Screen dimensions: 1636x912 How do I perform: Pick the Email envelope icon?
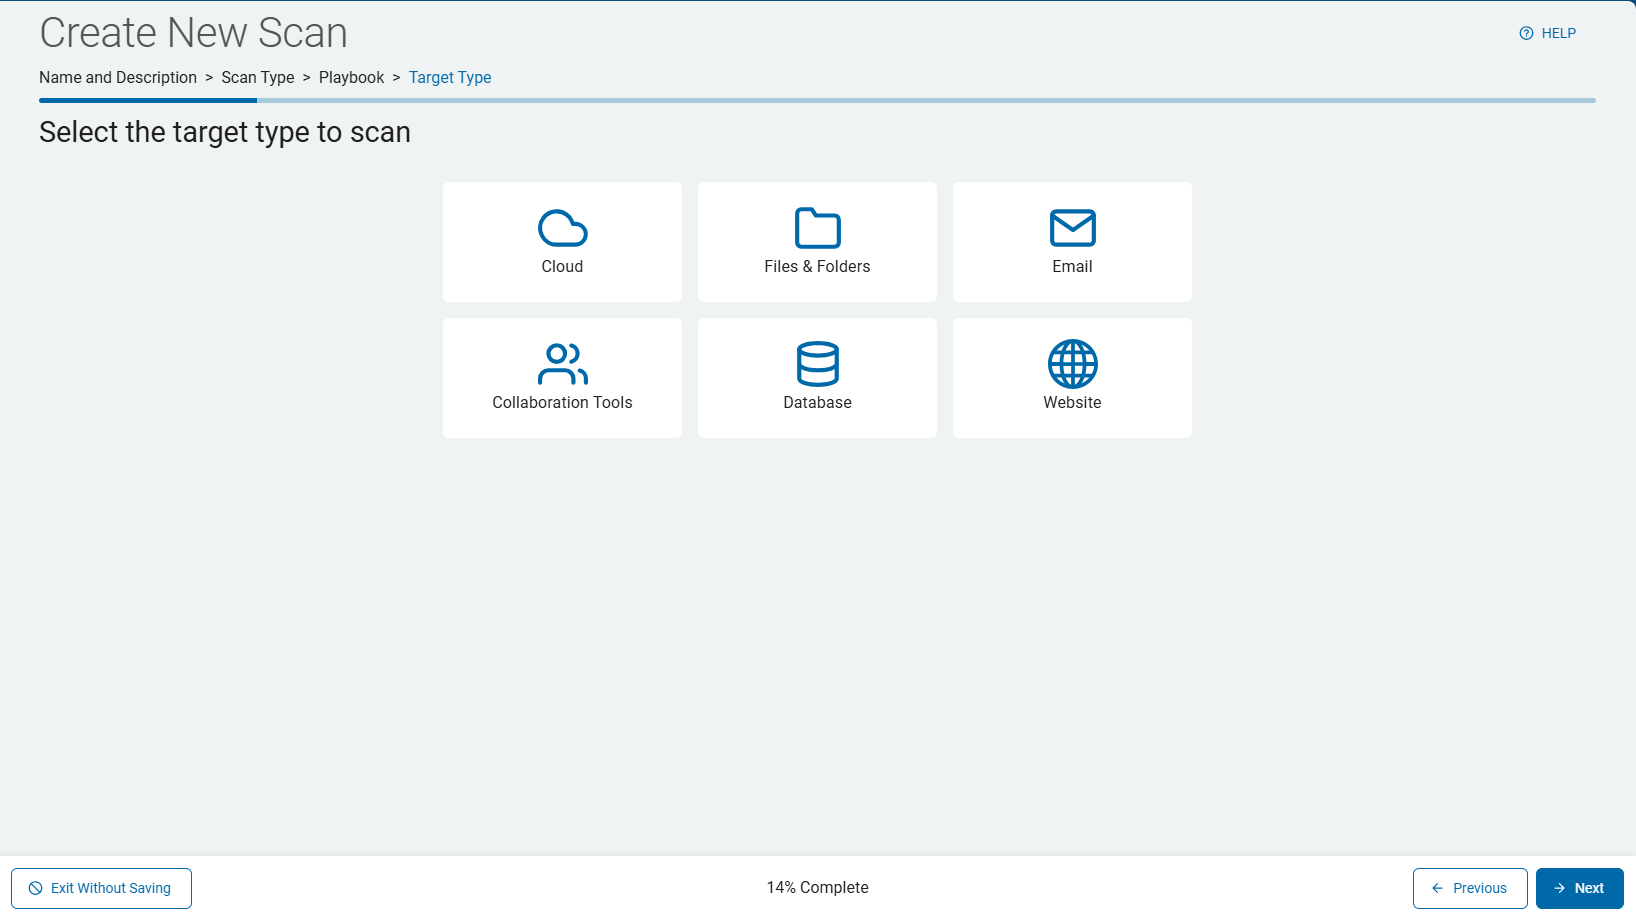pos(1072,228)
